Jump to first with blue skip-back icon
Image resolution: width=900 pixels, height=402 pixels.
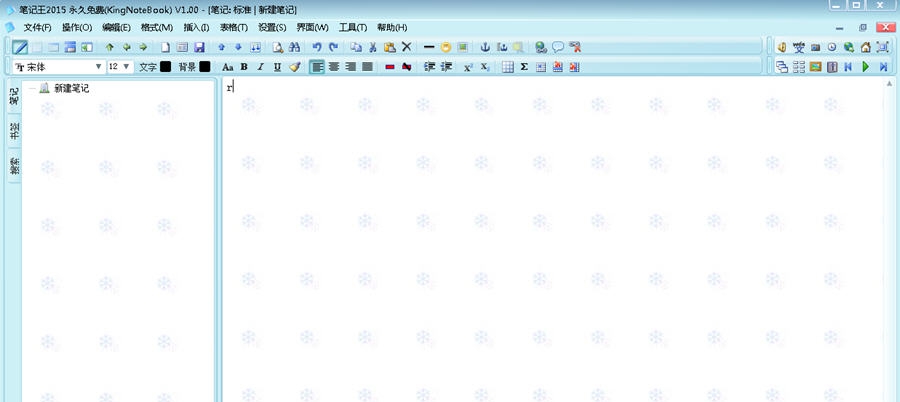848,67
